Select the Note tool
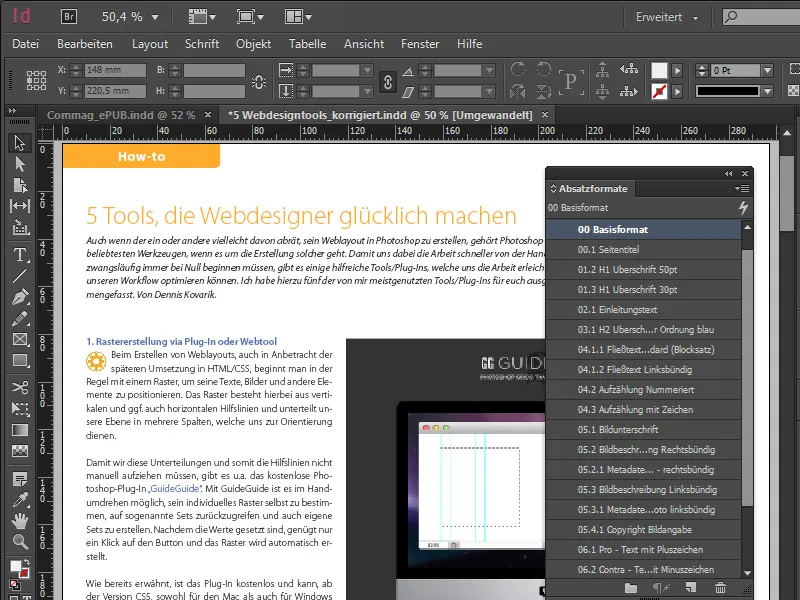Viewport: 800px width, 600px height. click(19, 479)
